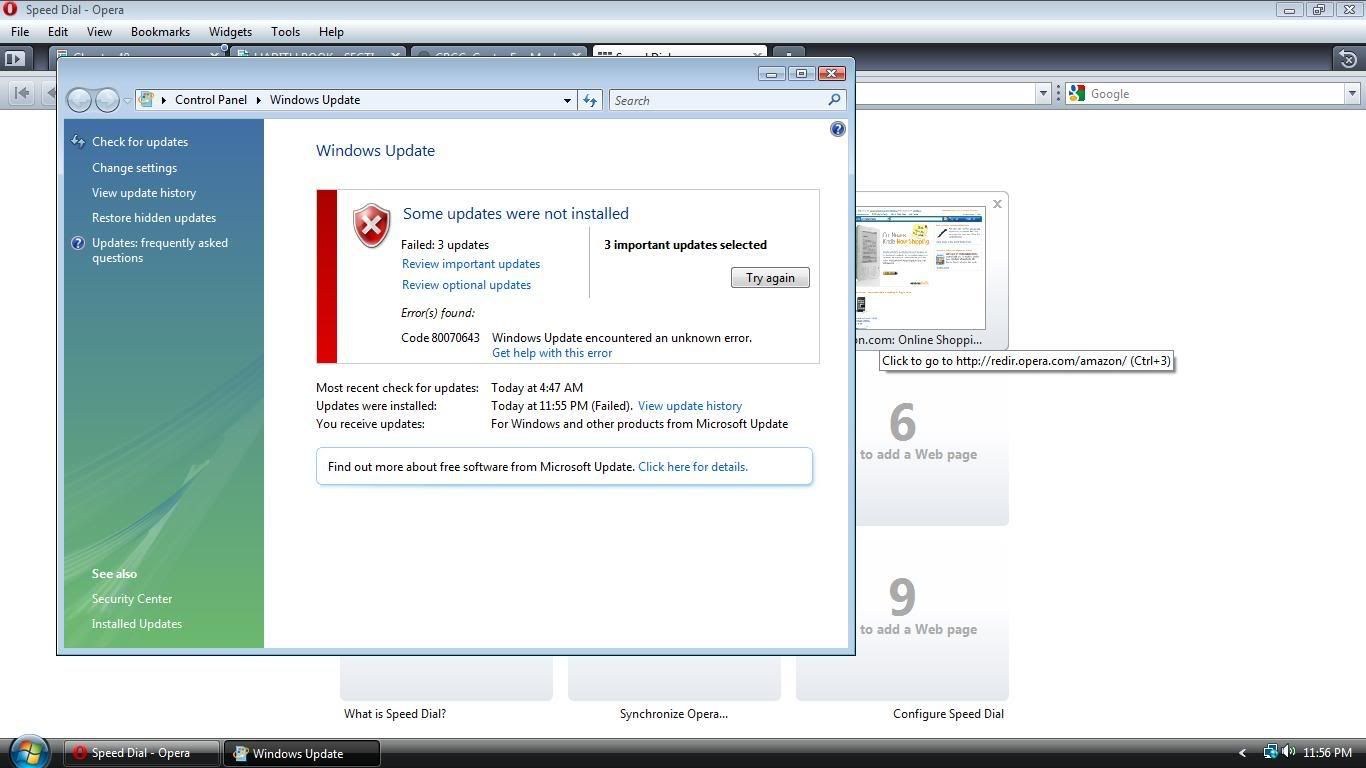Open Opera Widgets menu
This screenshot has width=1366, height=768.
click(x=230, y=32)
